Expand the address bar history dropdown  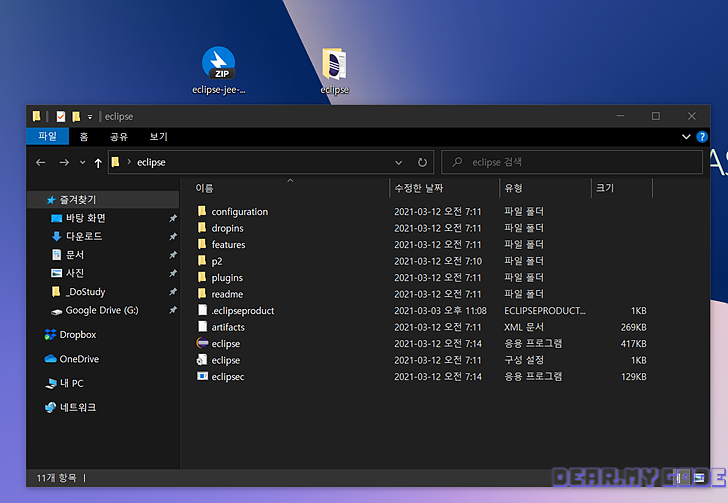click(398, 163)
